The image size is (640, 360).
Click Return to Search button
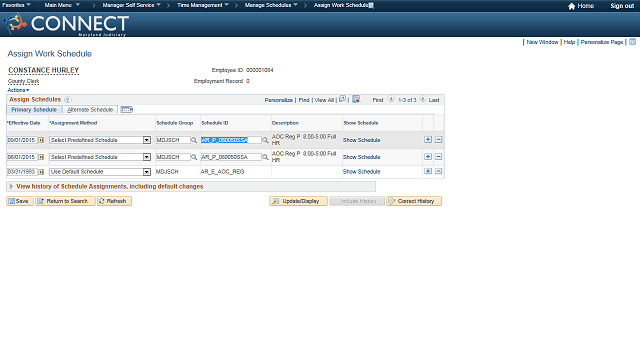tap(65, 201)
